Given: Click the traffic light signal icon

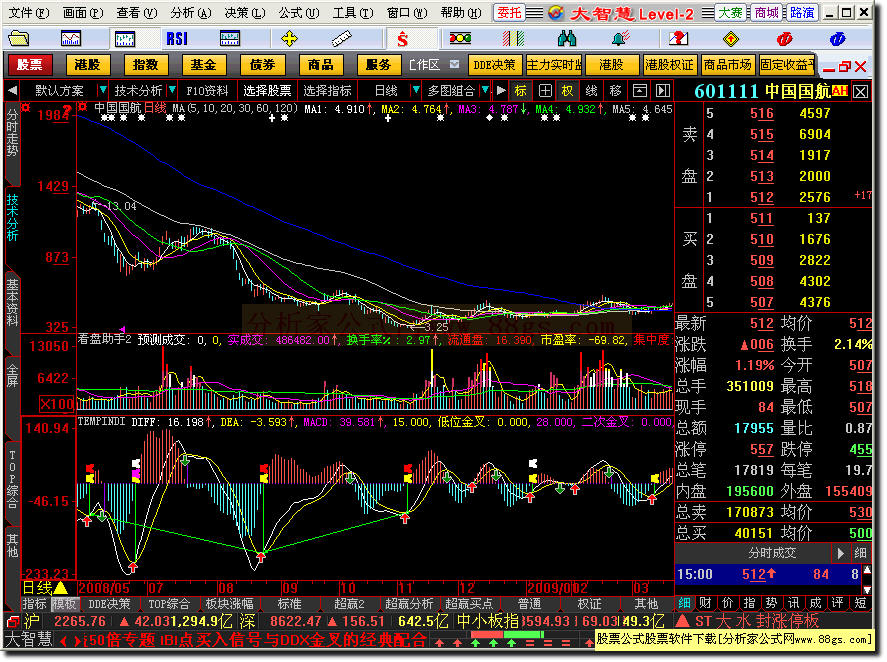Looking at the screenshot, I should coord(460,38).
